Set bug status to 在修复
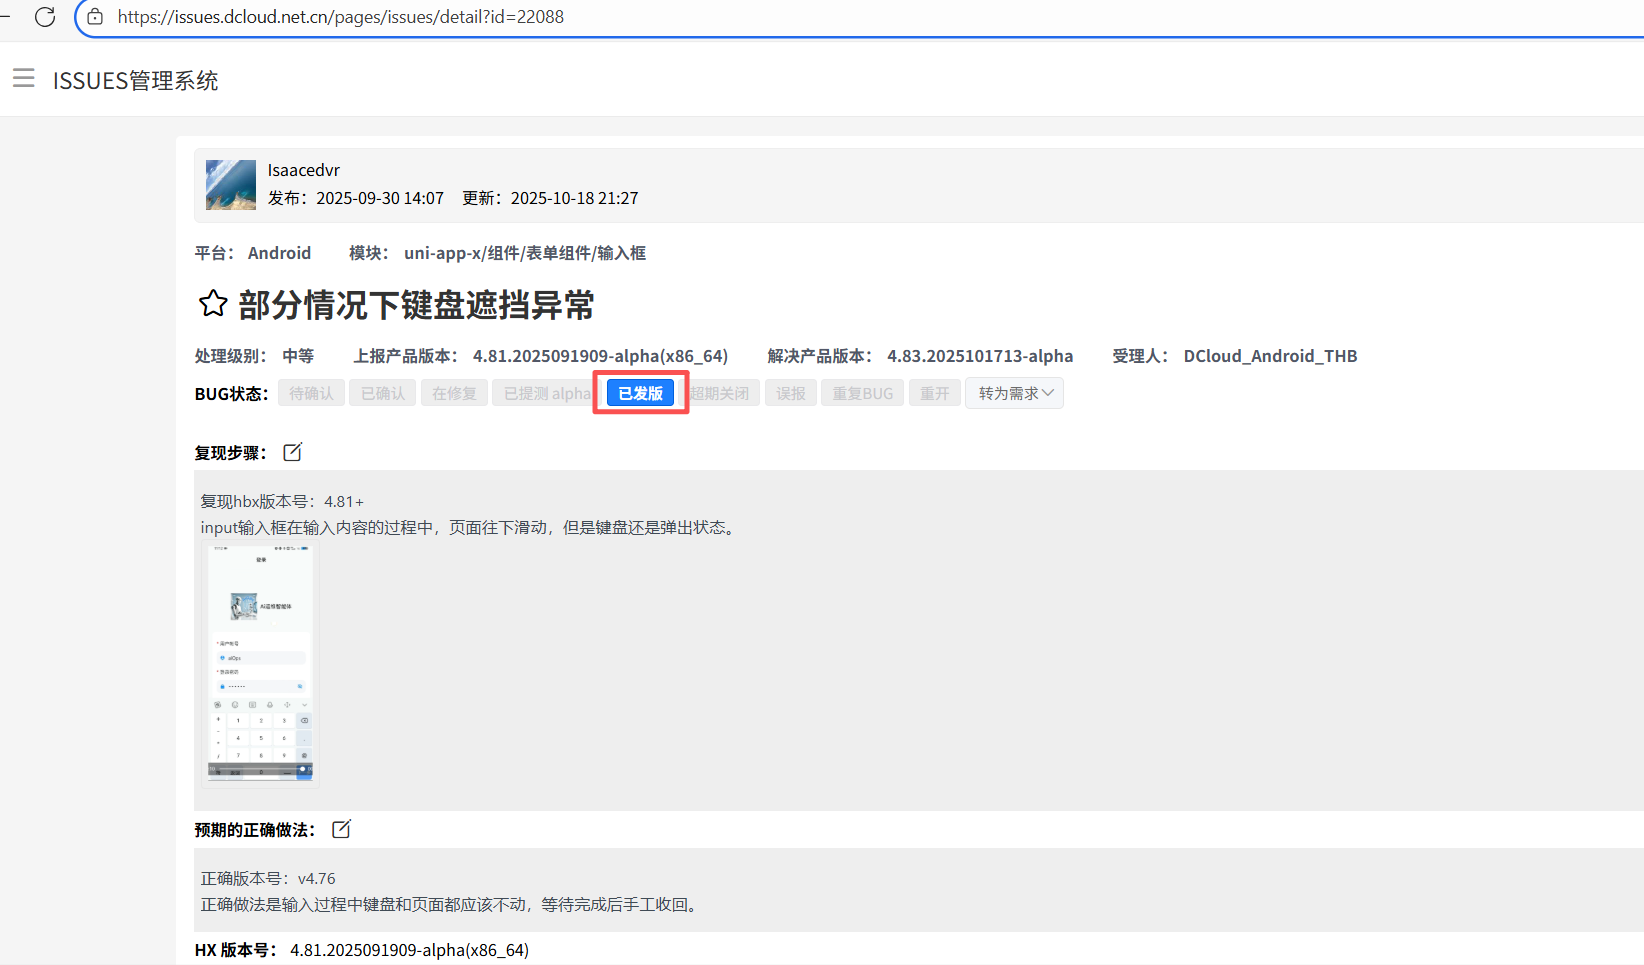 454,393
